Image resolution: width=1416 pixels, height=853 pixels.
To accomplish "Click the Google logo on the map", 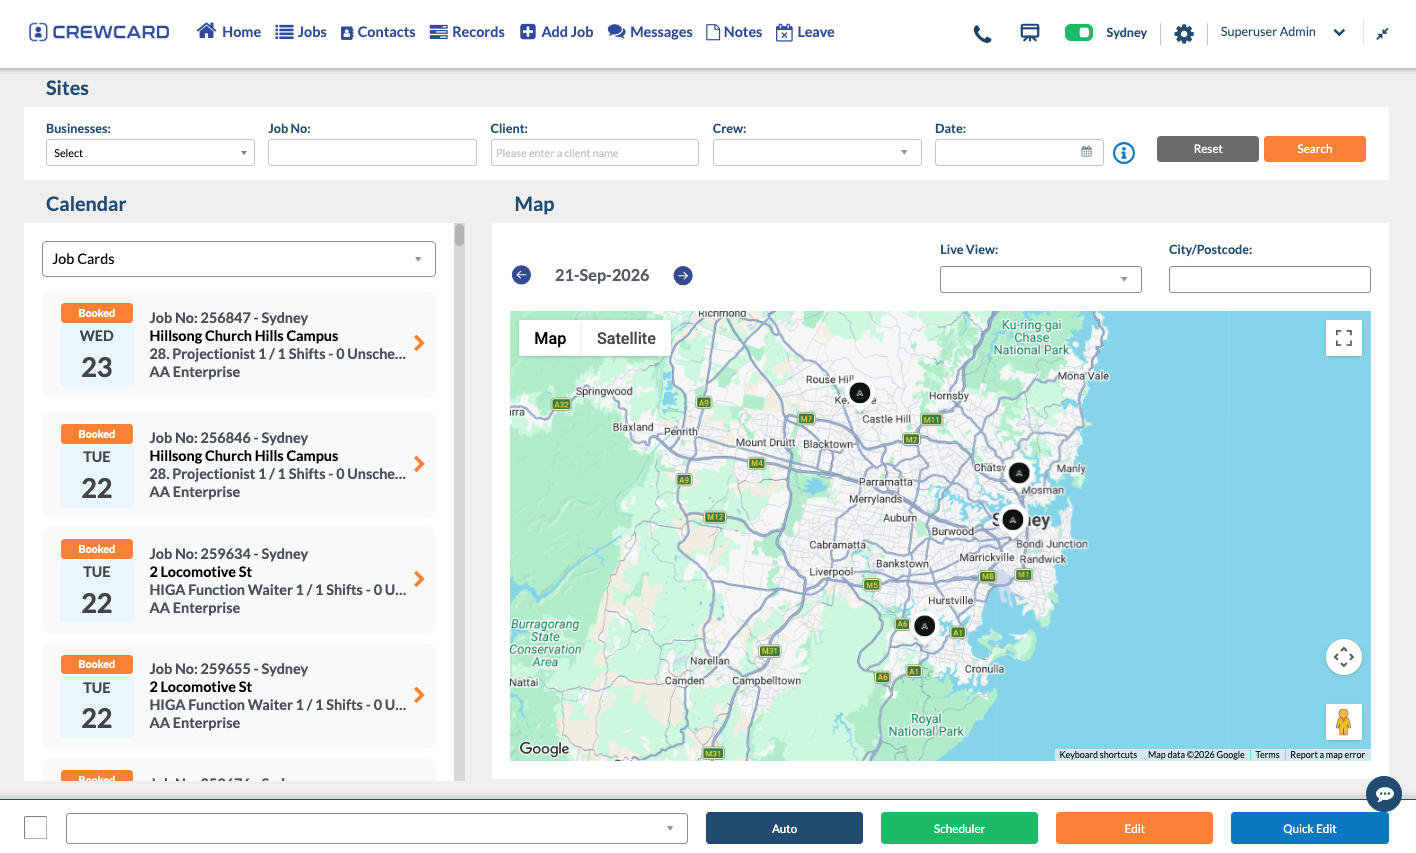I will click(544, 748).
